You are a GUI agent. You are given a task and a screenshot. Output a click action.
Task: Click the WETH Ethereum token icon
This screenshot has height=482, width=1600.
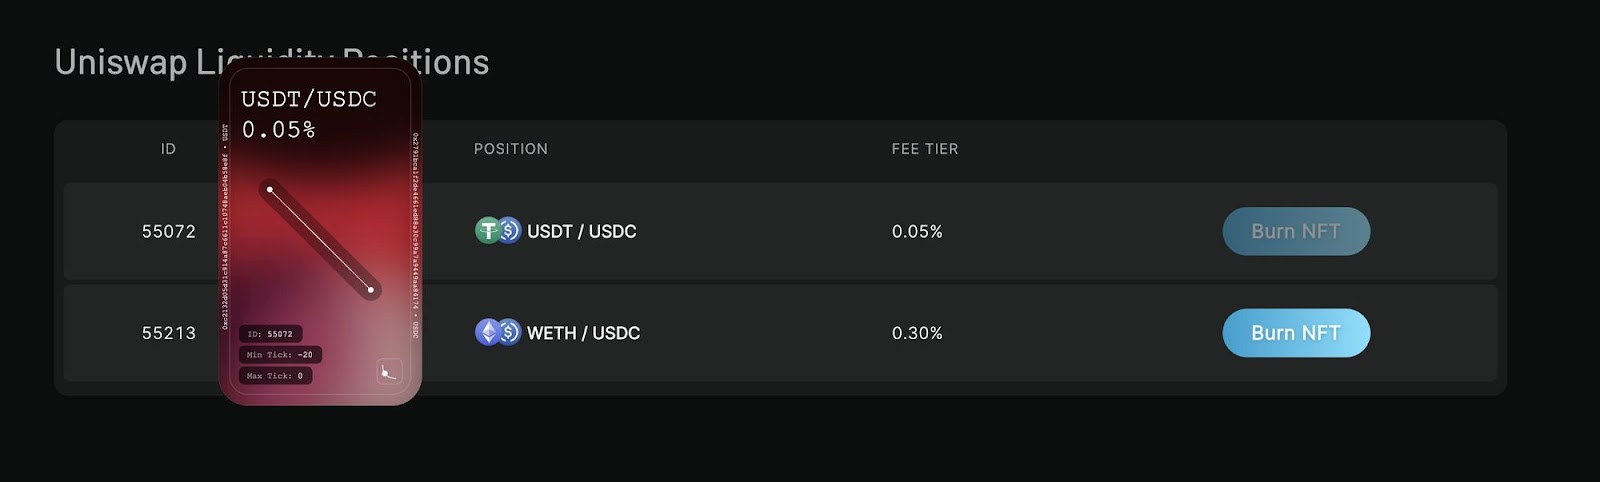[x=487, y=332]
